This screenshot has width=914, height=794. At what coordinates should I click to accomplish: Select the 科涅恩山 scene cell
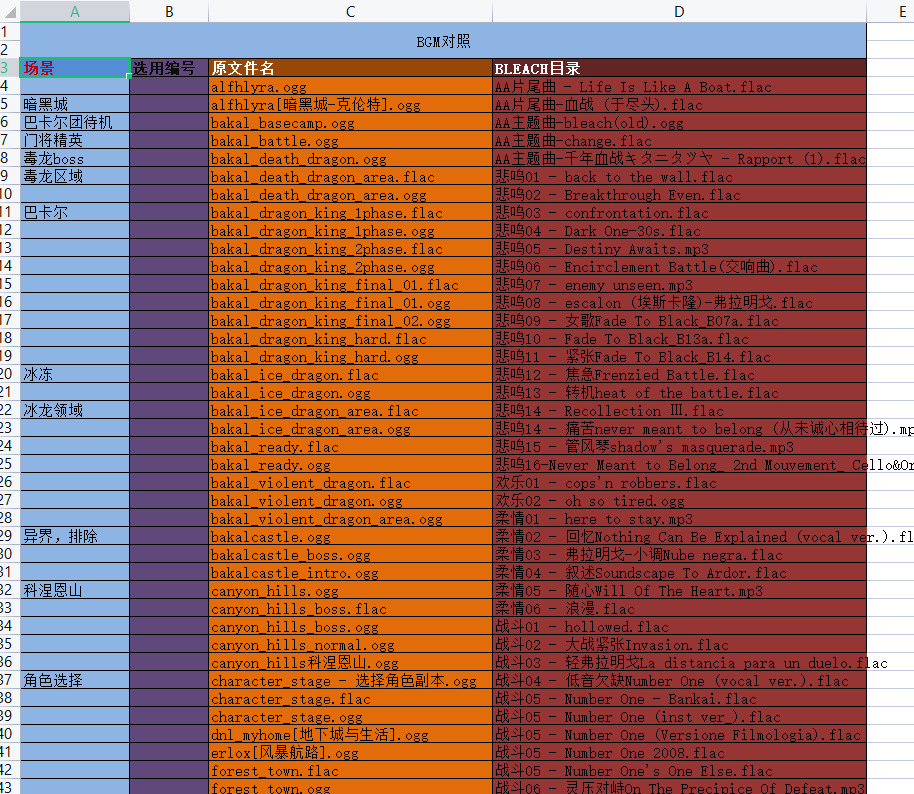pos(75,591)
